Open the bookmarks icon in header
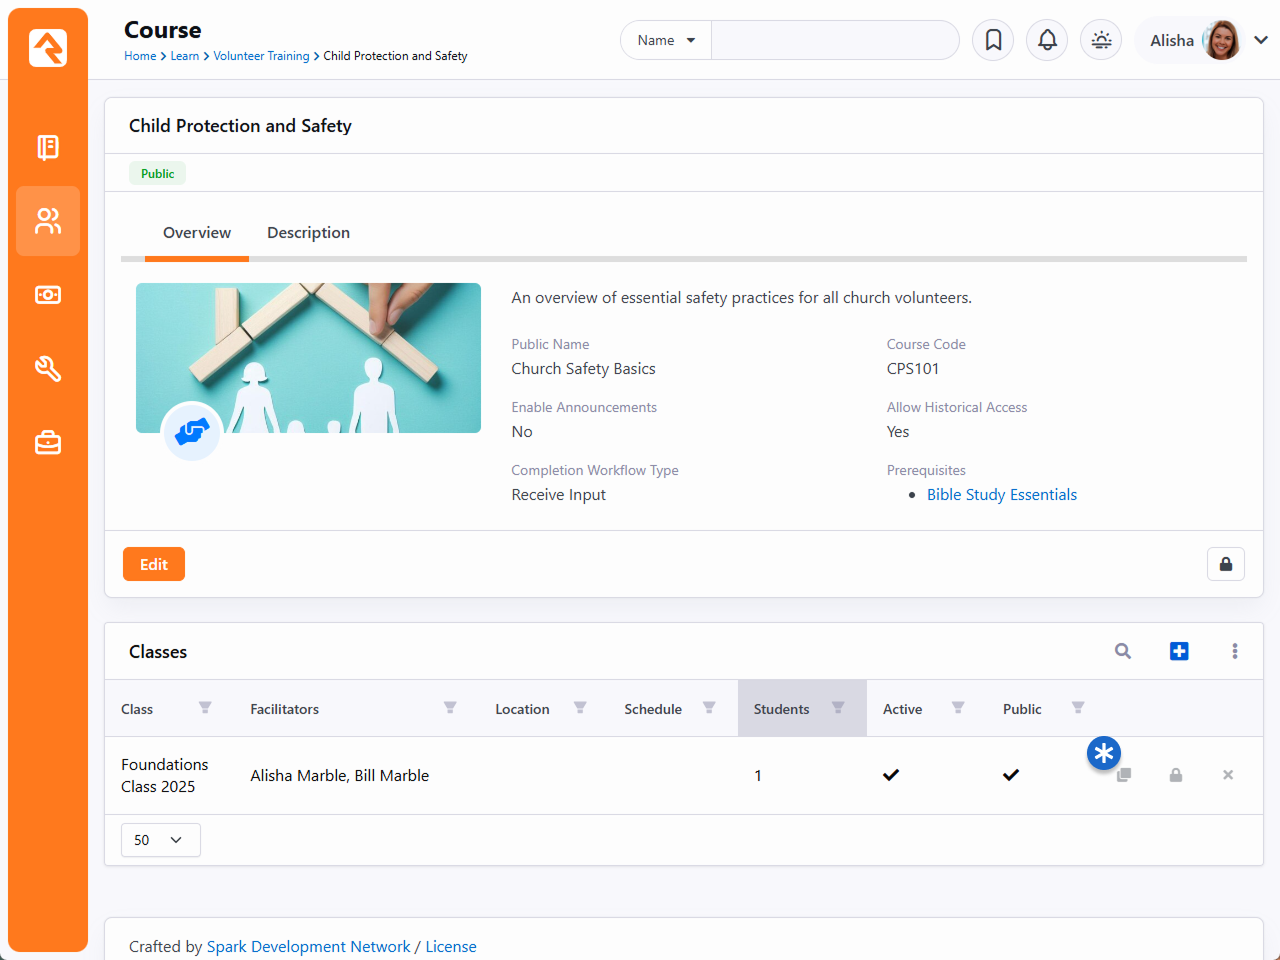This screenshot has height=960, width=1280. coord(993,40)
